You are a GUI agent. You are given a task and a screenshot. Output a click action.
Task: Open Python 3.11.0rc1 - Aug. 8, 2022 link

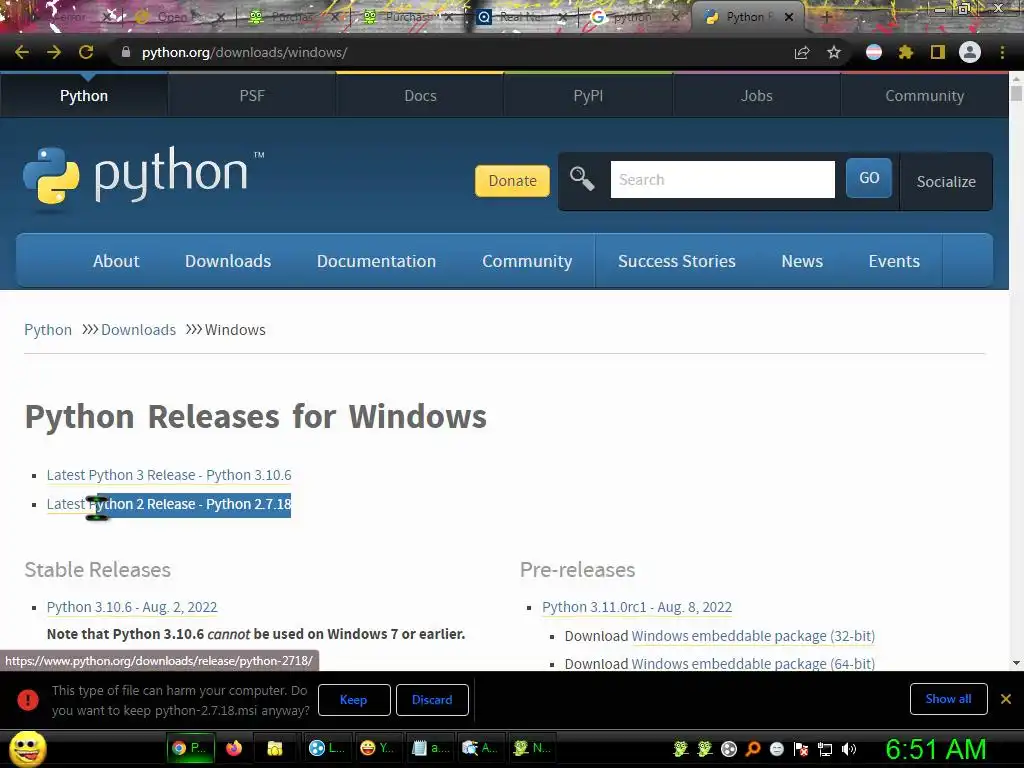(x=637, y=607)
